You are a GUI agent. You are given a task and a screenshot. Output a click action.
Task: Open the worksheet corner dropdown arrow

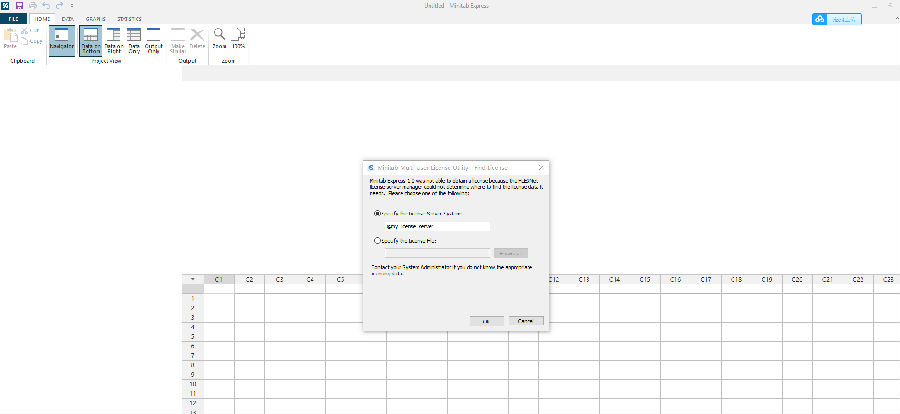pos(193,279)
